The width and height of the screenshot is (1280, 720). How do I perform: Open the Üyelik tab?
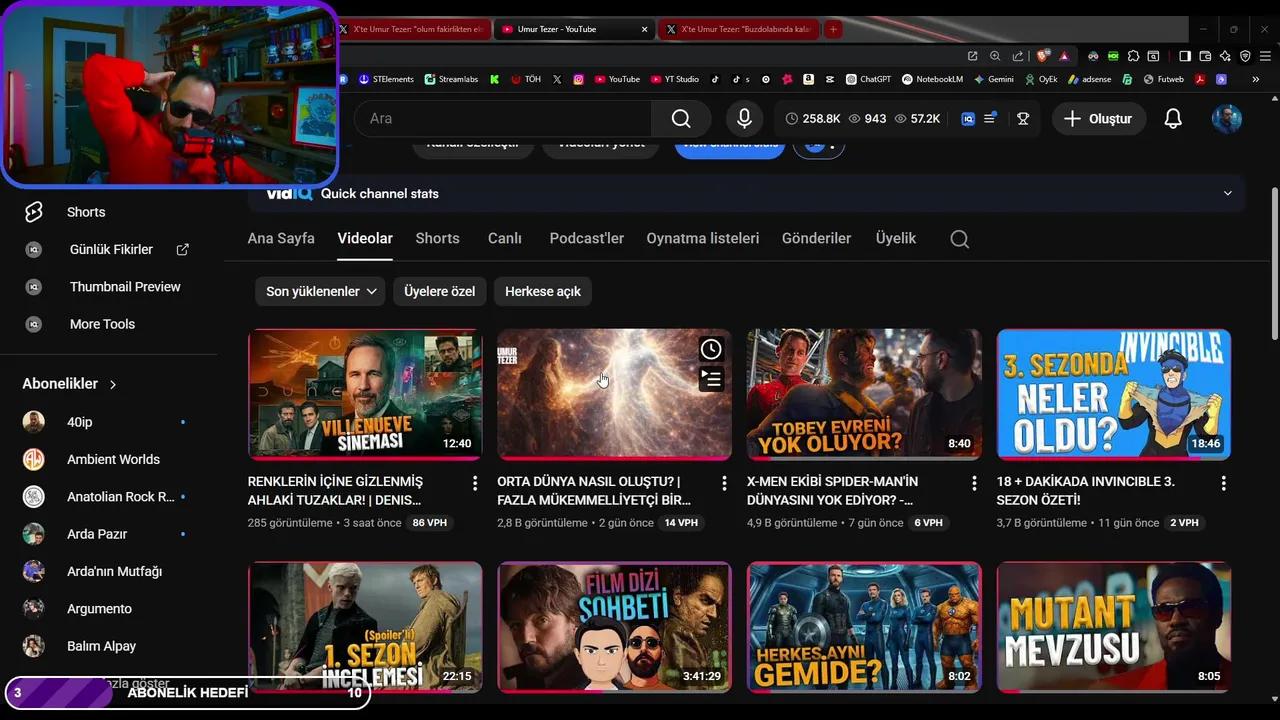point(896,238)
